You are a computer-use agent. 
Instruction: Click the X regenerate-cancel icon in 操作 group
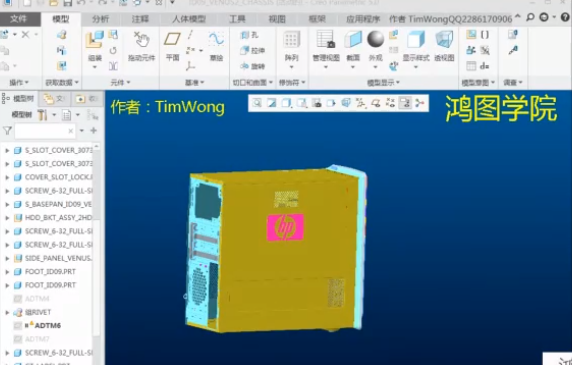click(25, 35)
